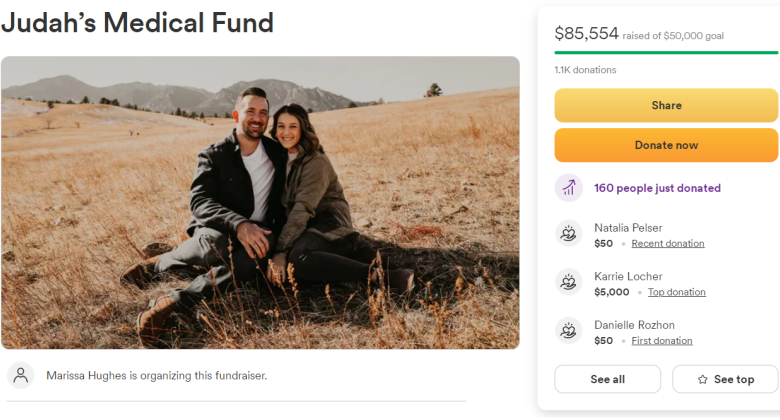Click the donor icon beside Natalia Pelser
This screenshot has height=420, width=780.
tap(569, 233)
